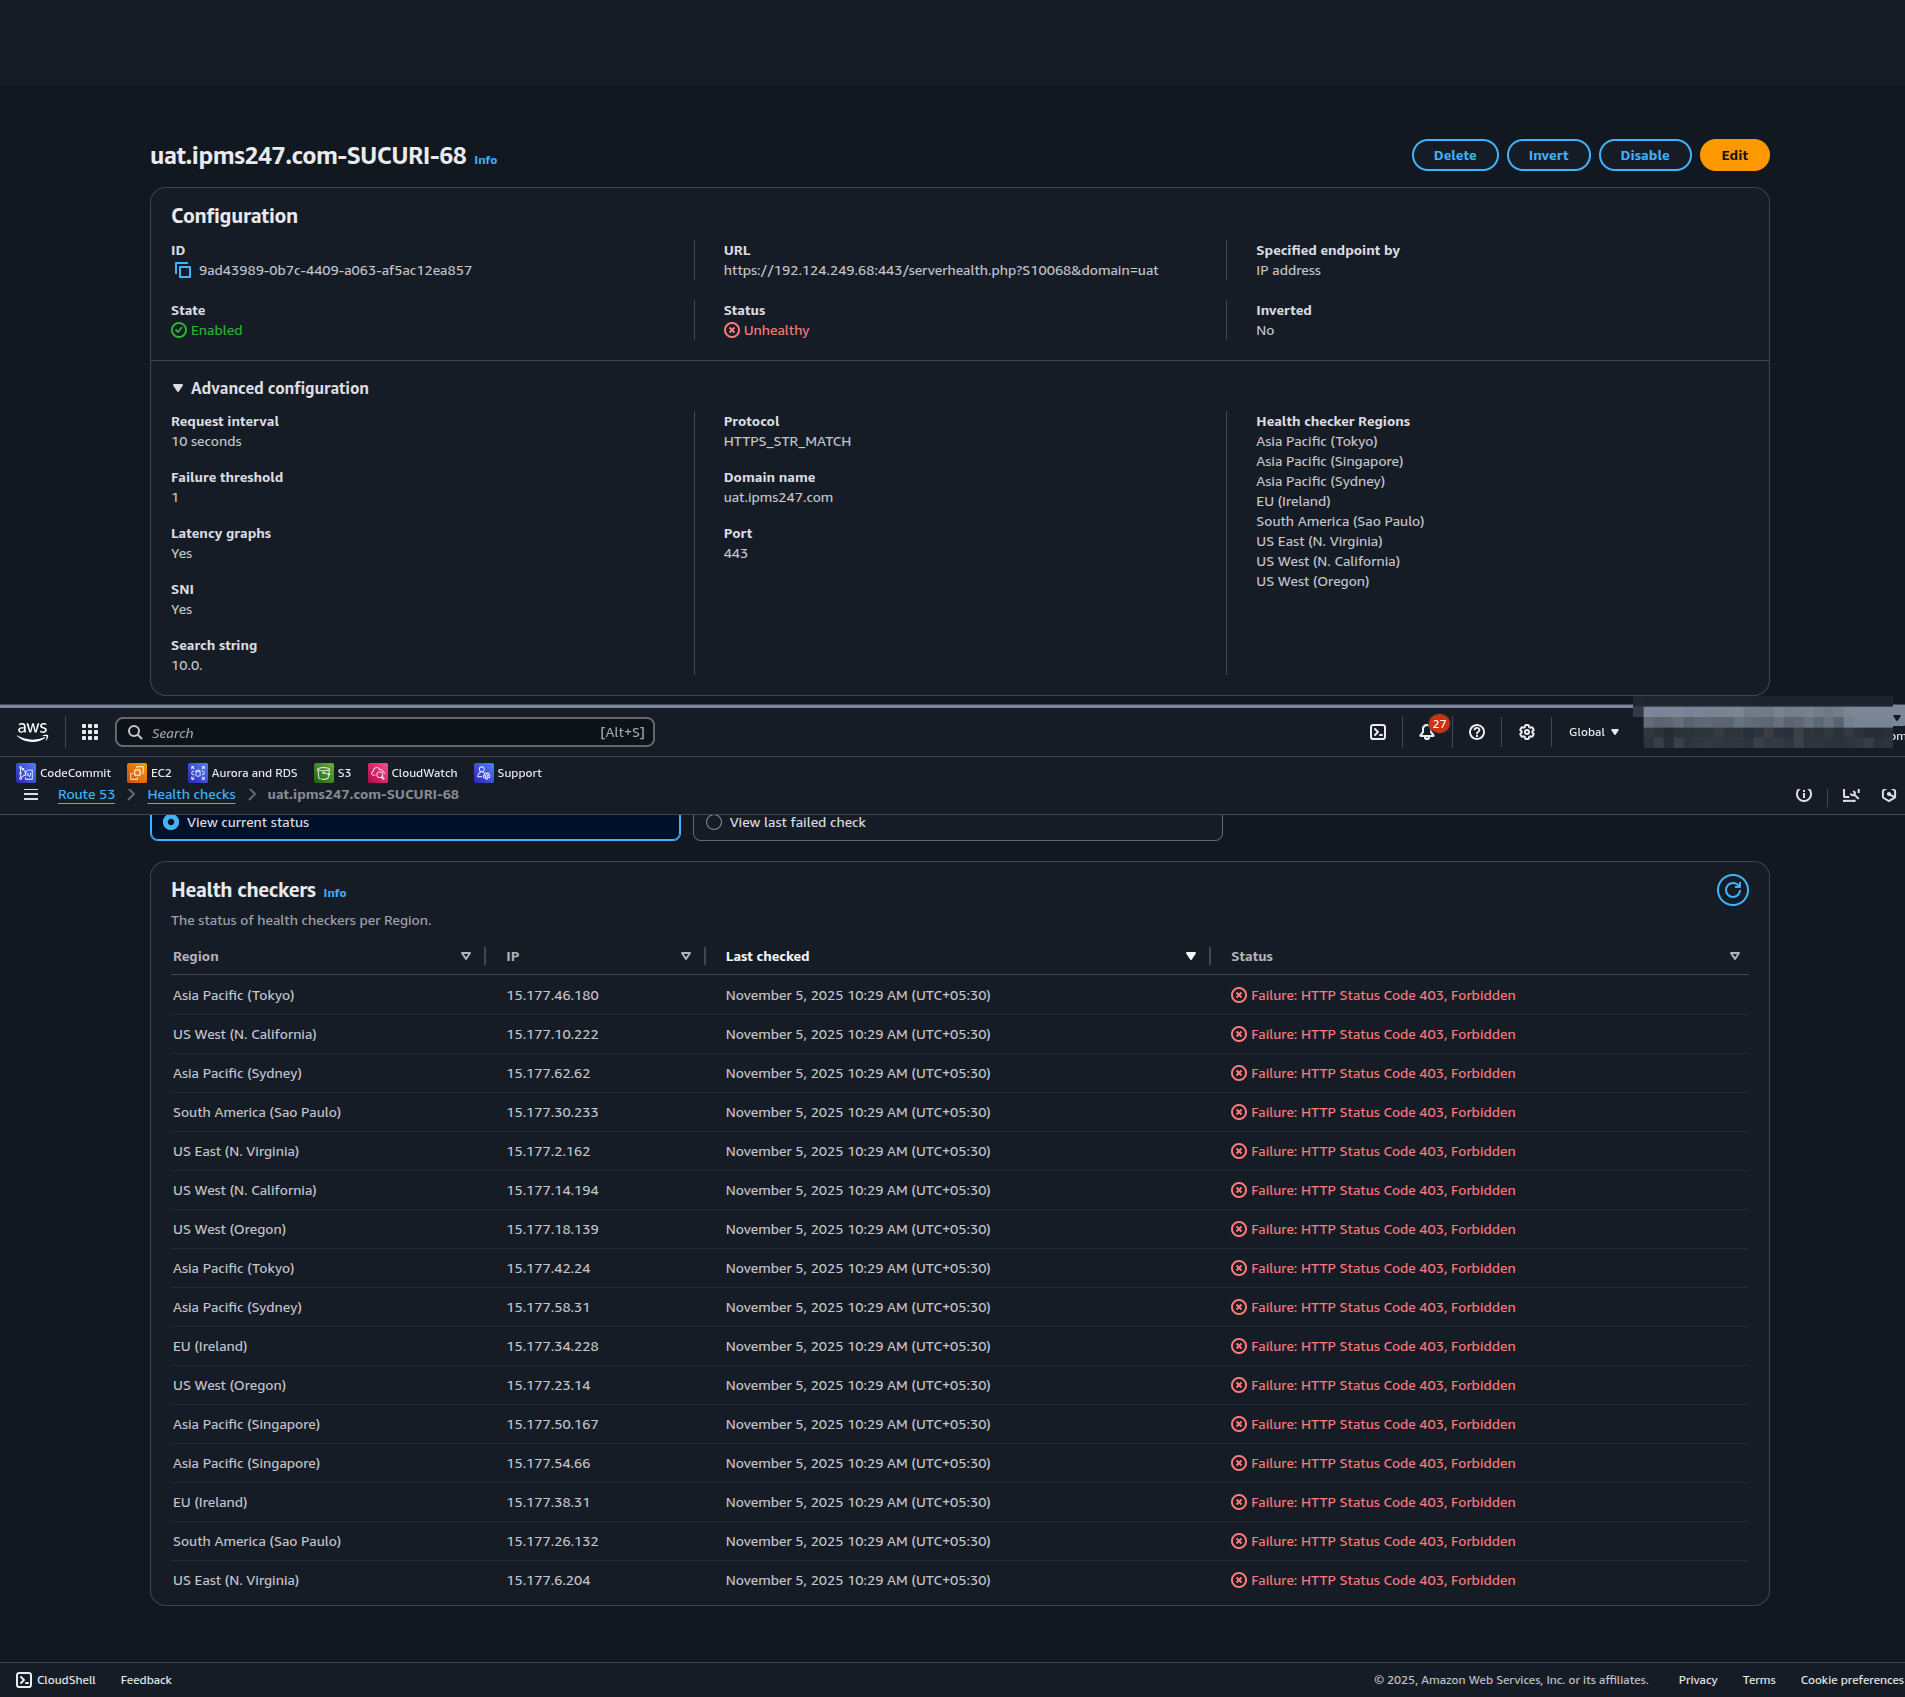
Task: Open Aurora and RDS shortcut
Action: pyautogui.click(x=243, y=773)
